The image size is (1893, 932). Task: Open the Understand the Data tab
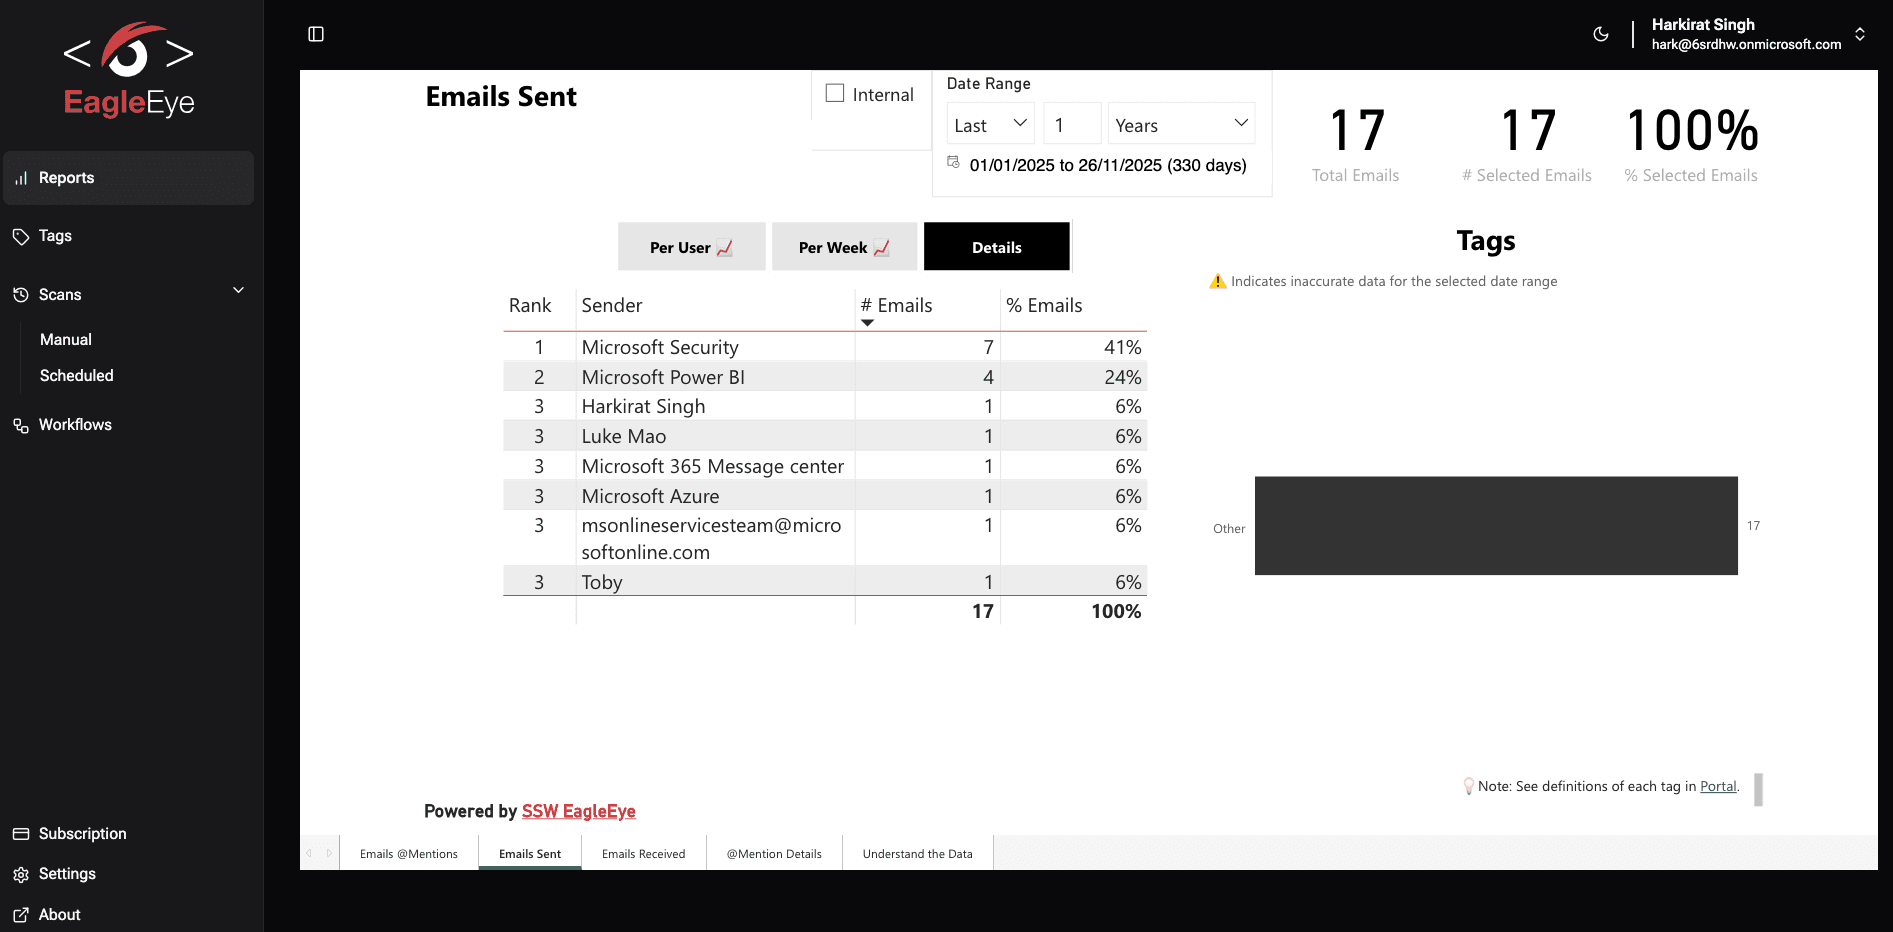(x=917, y=853)
